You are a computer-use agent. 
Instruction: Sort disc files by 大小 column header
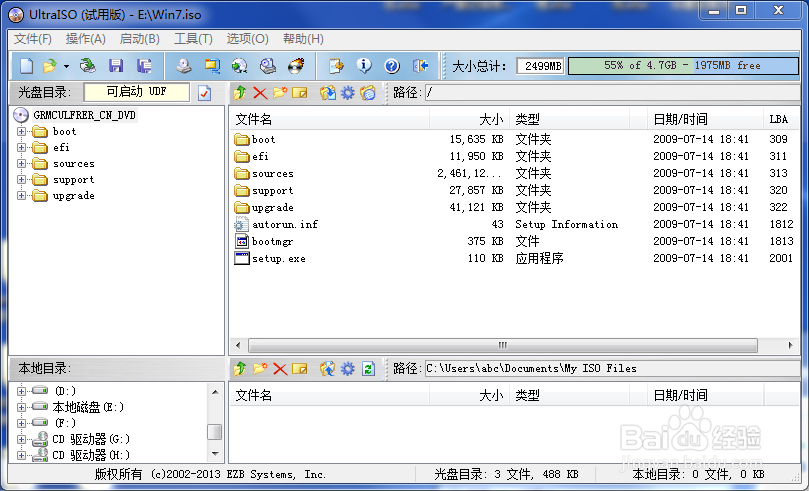point(470,120)
